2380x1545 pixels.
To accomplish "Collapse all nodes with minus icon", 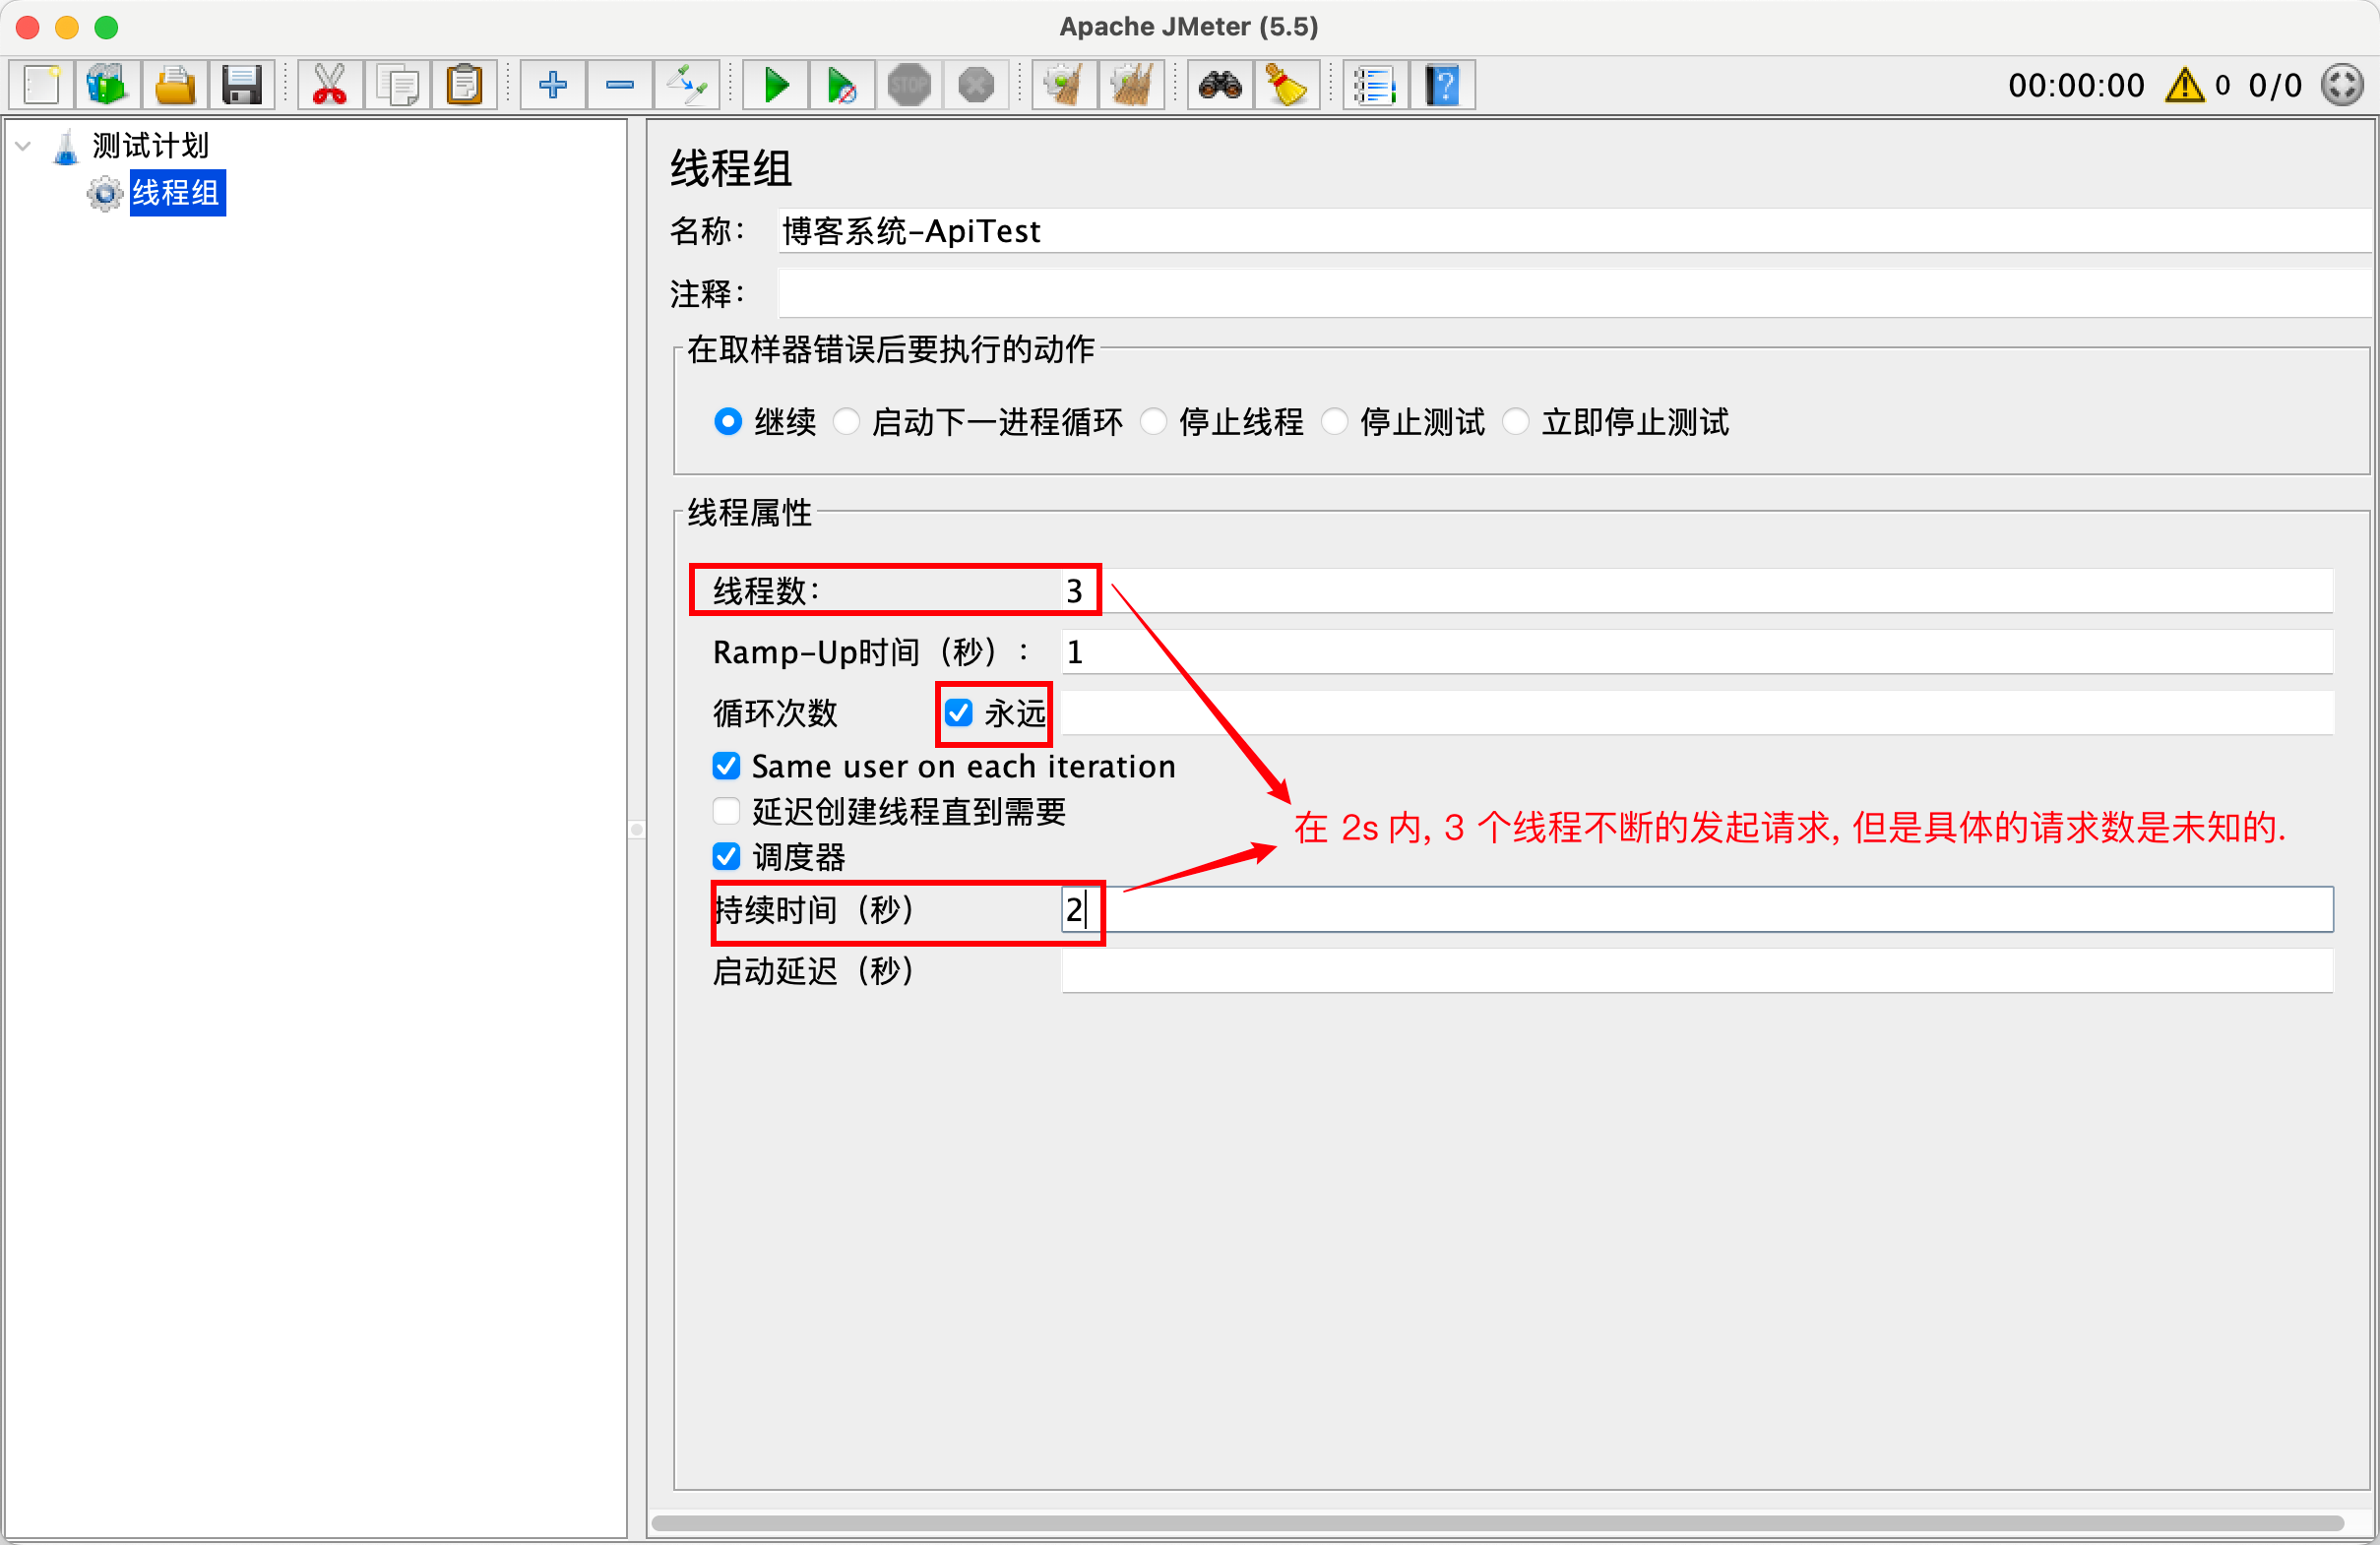I will (x=620, y=85).
